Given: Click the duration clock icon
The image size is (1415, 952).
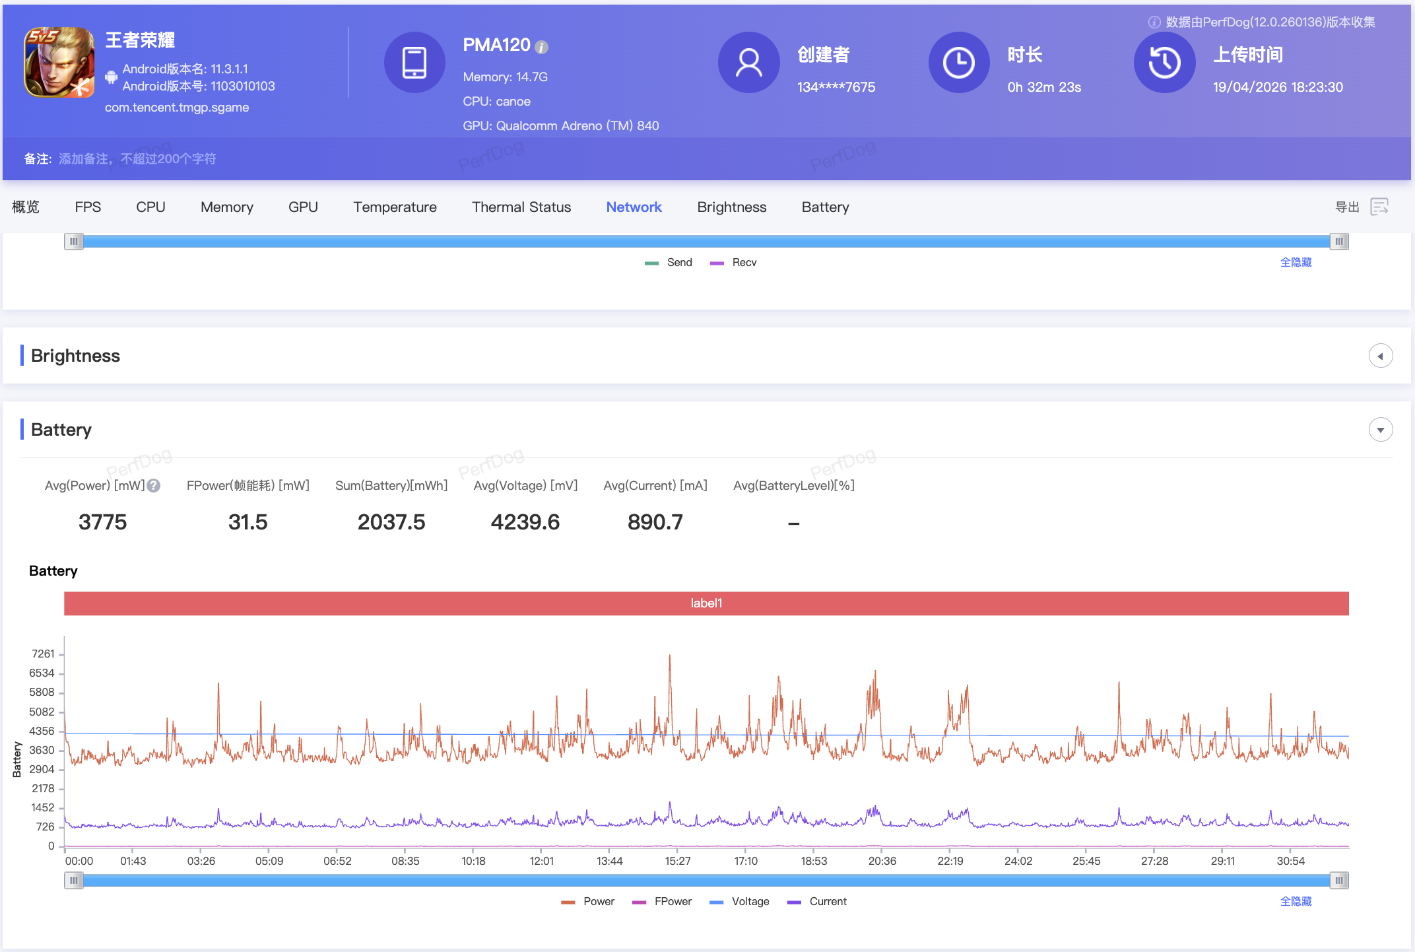Looking at the screenshot, I should [958, 63].
